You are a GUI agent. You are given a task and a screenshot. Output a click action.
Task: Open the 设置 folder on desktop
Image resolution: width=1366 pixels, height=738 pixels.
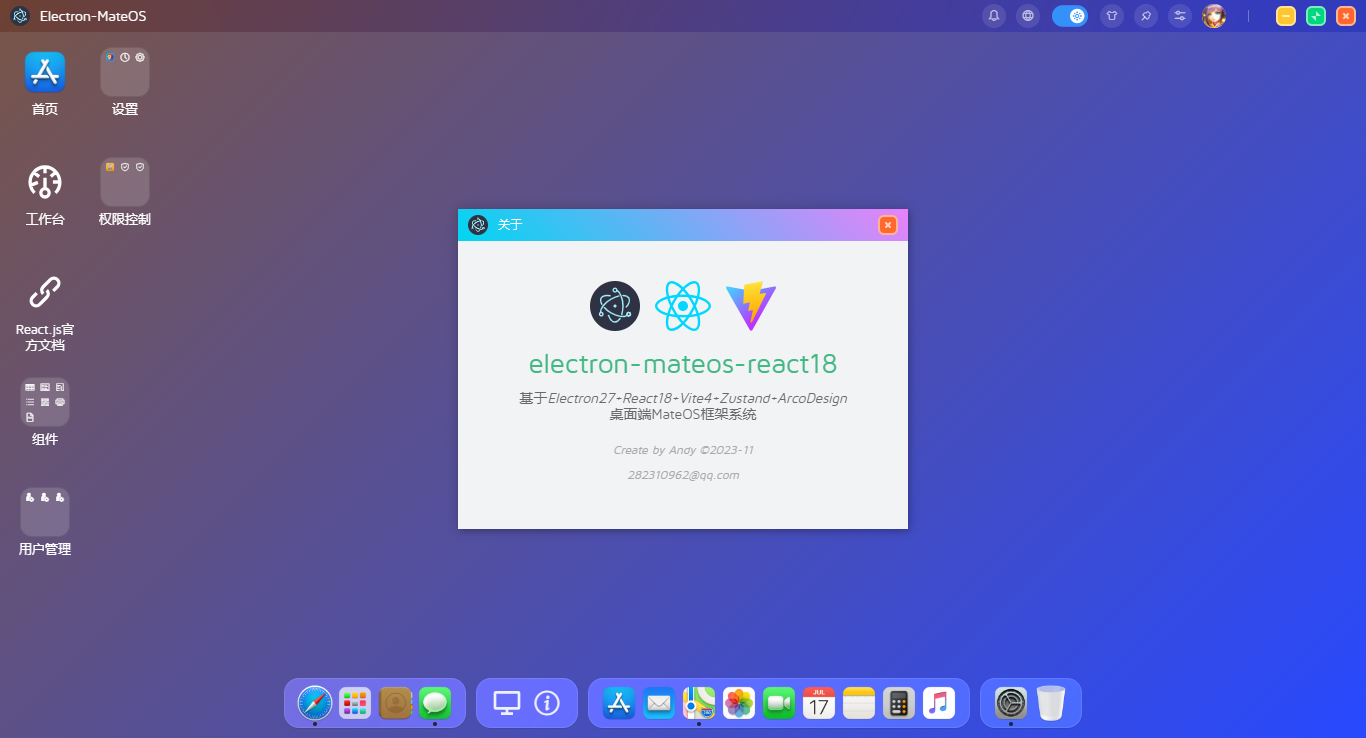[x=125, y=72]
